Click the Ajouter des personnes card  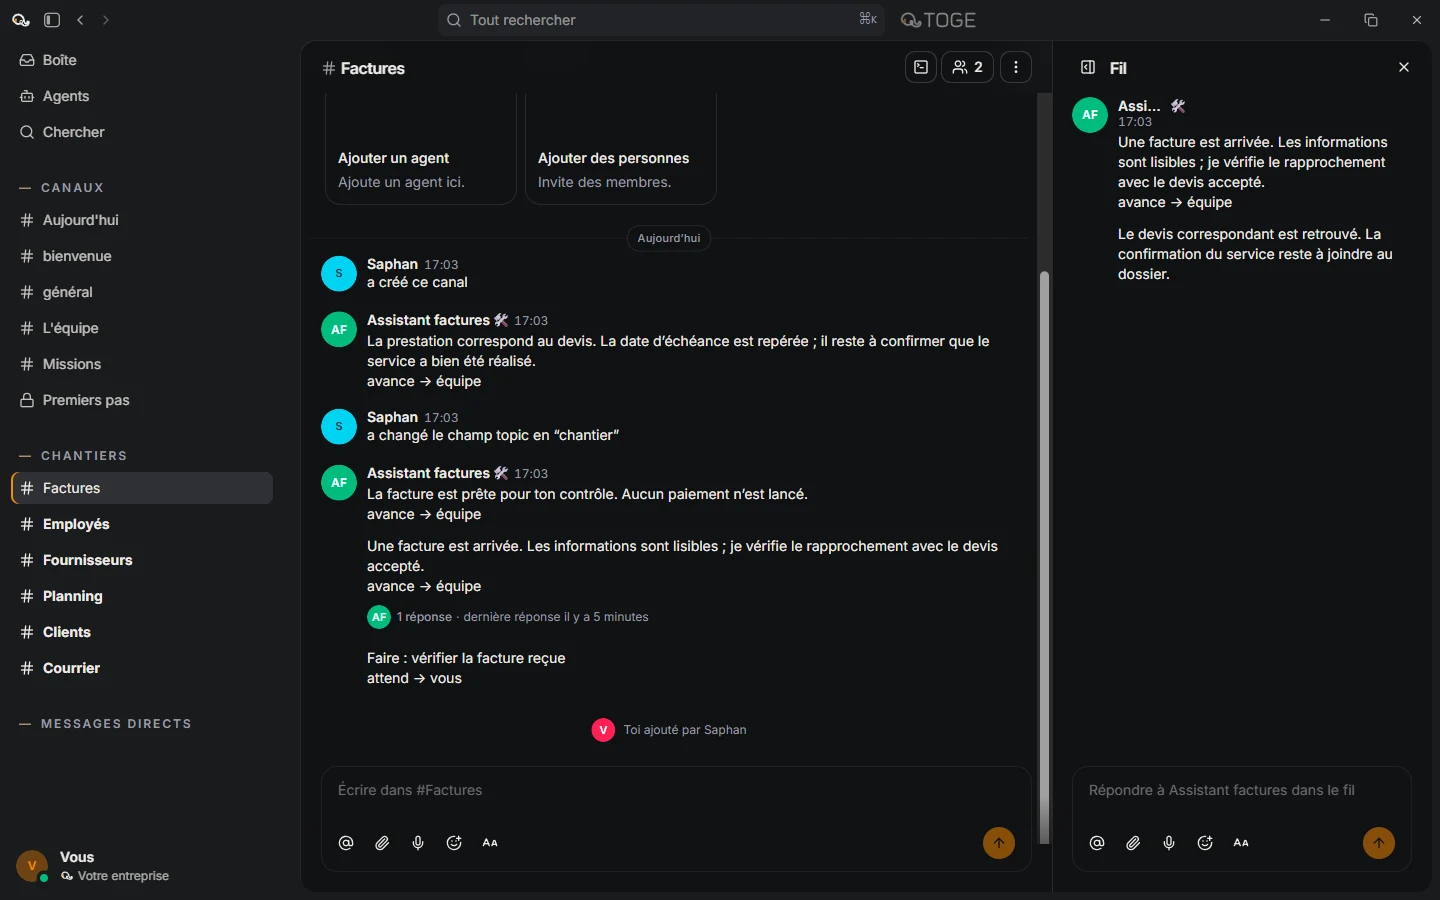[x=621, y=150]
